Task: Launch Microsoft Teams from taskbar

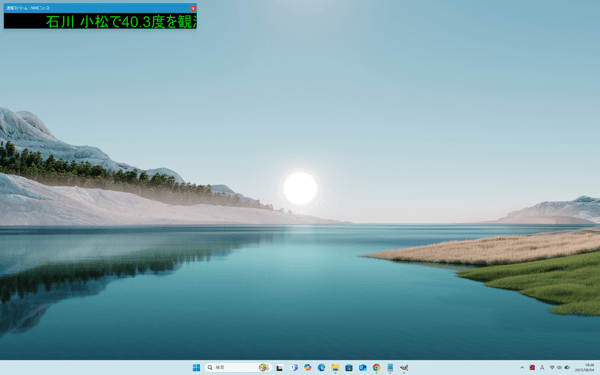Action: pyautogui.click(x=293, y=368)
